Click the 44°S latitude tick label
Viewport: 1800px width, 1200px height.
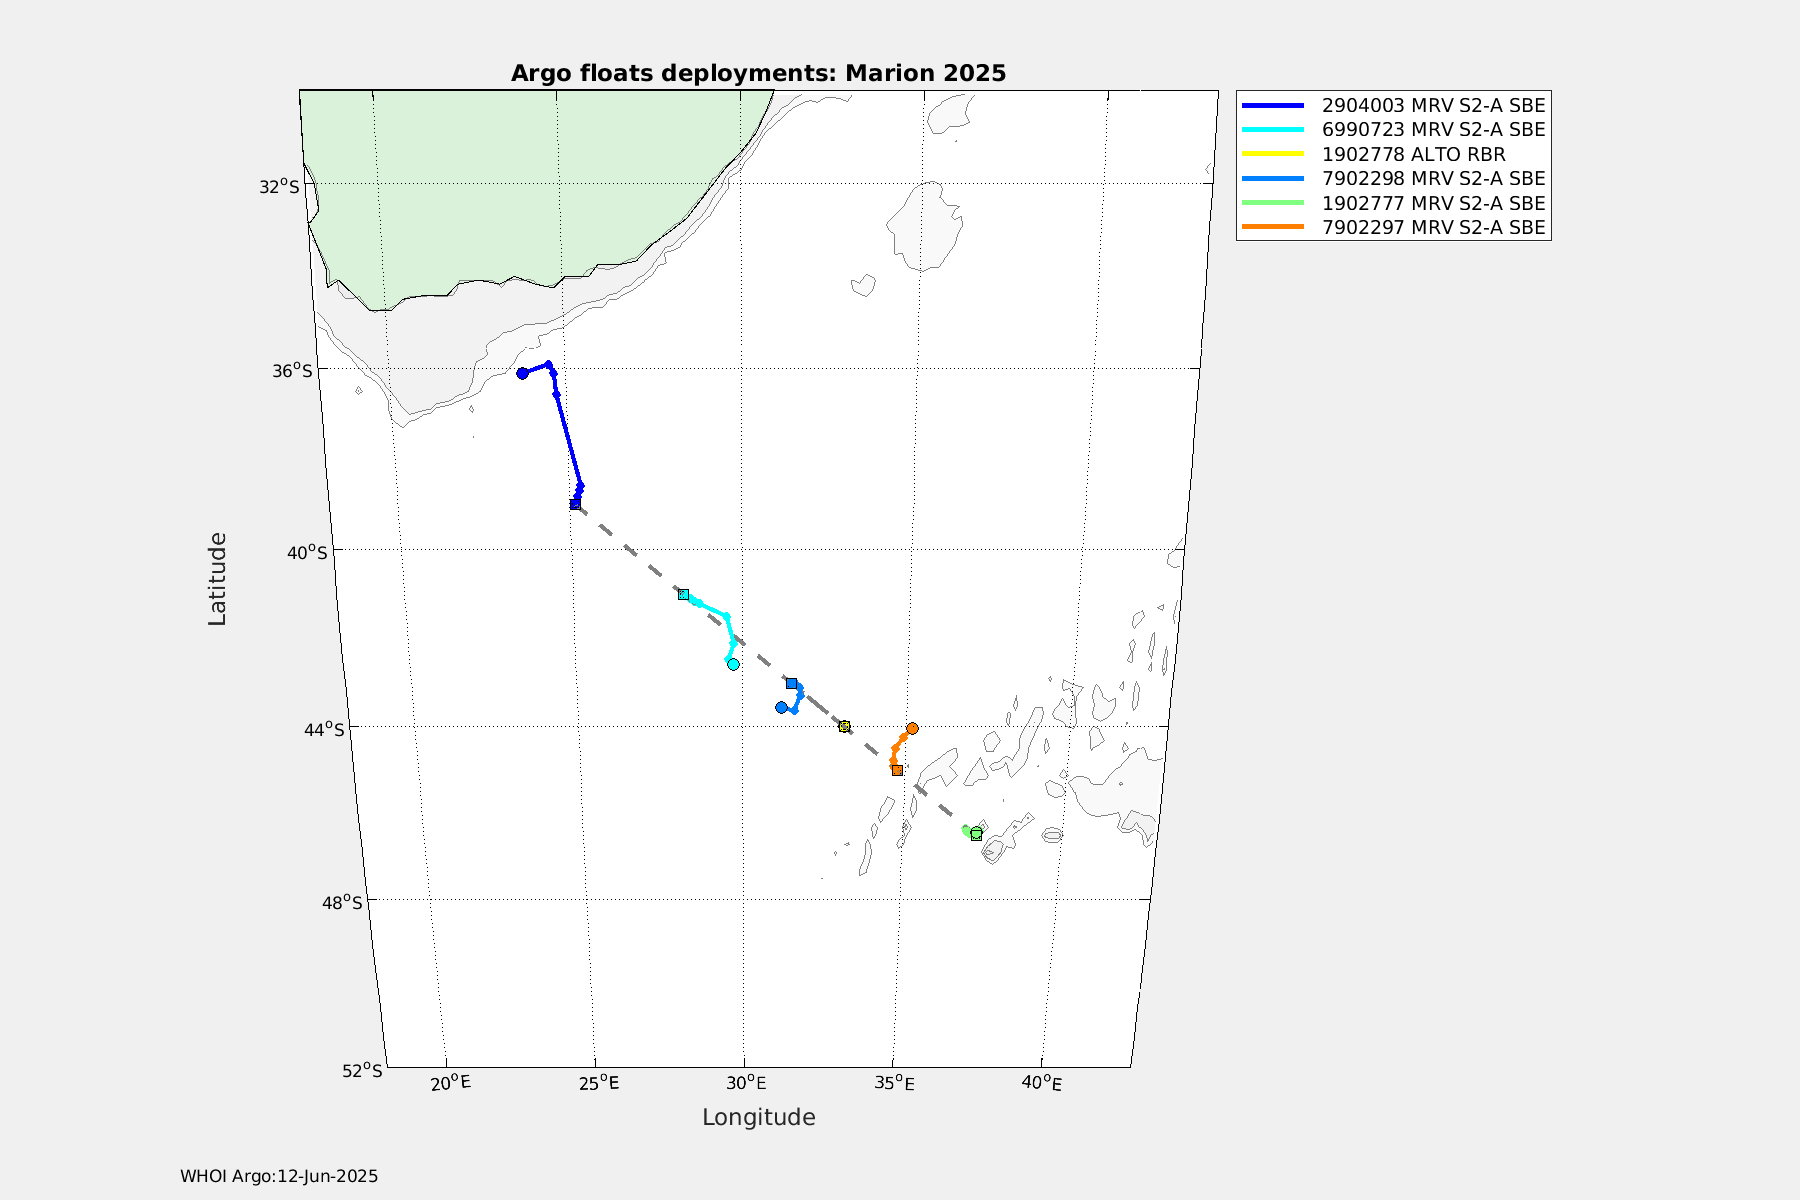(324, 730)
